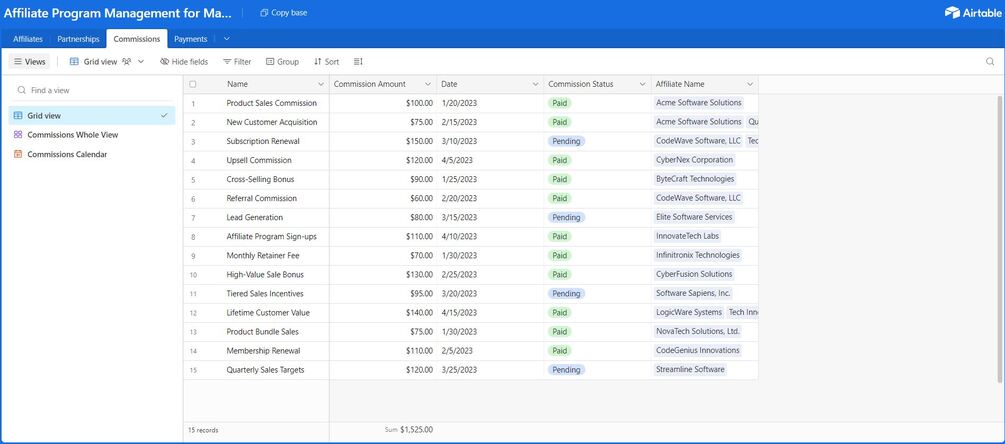Open the Group option

click(283, 62)
